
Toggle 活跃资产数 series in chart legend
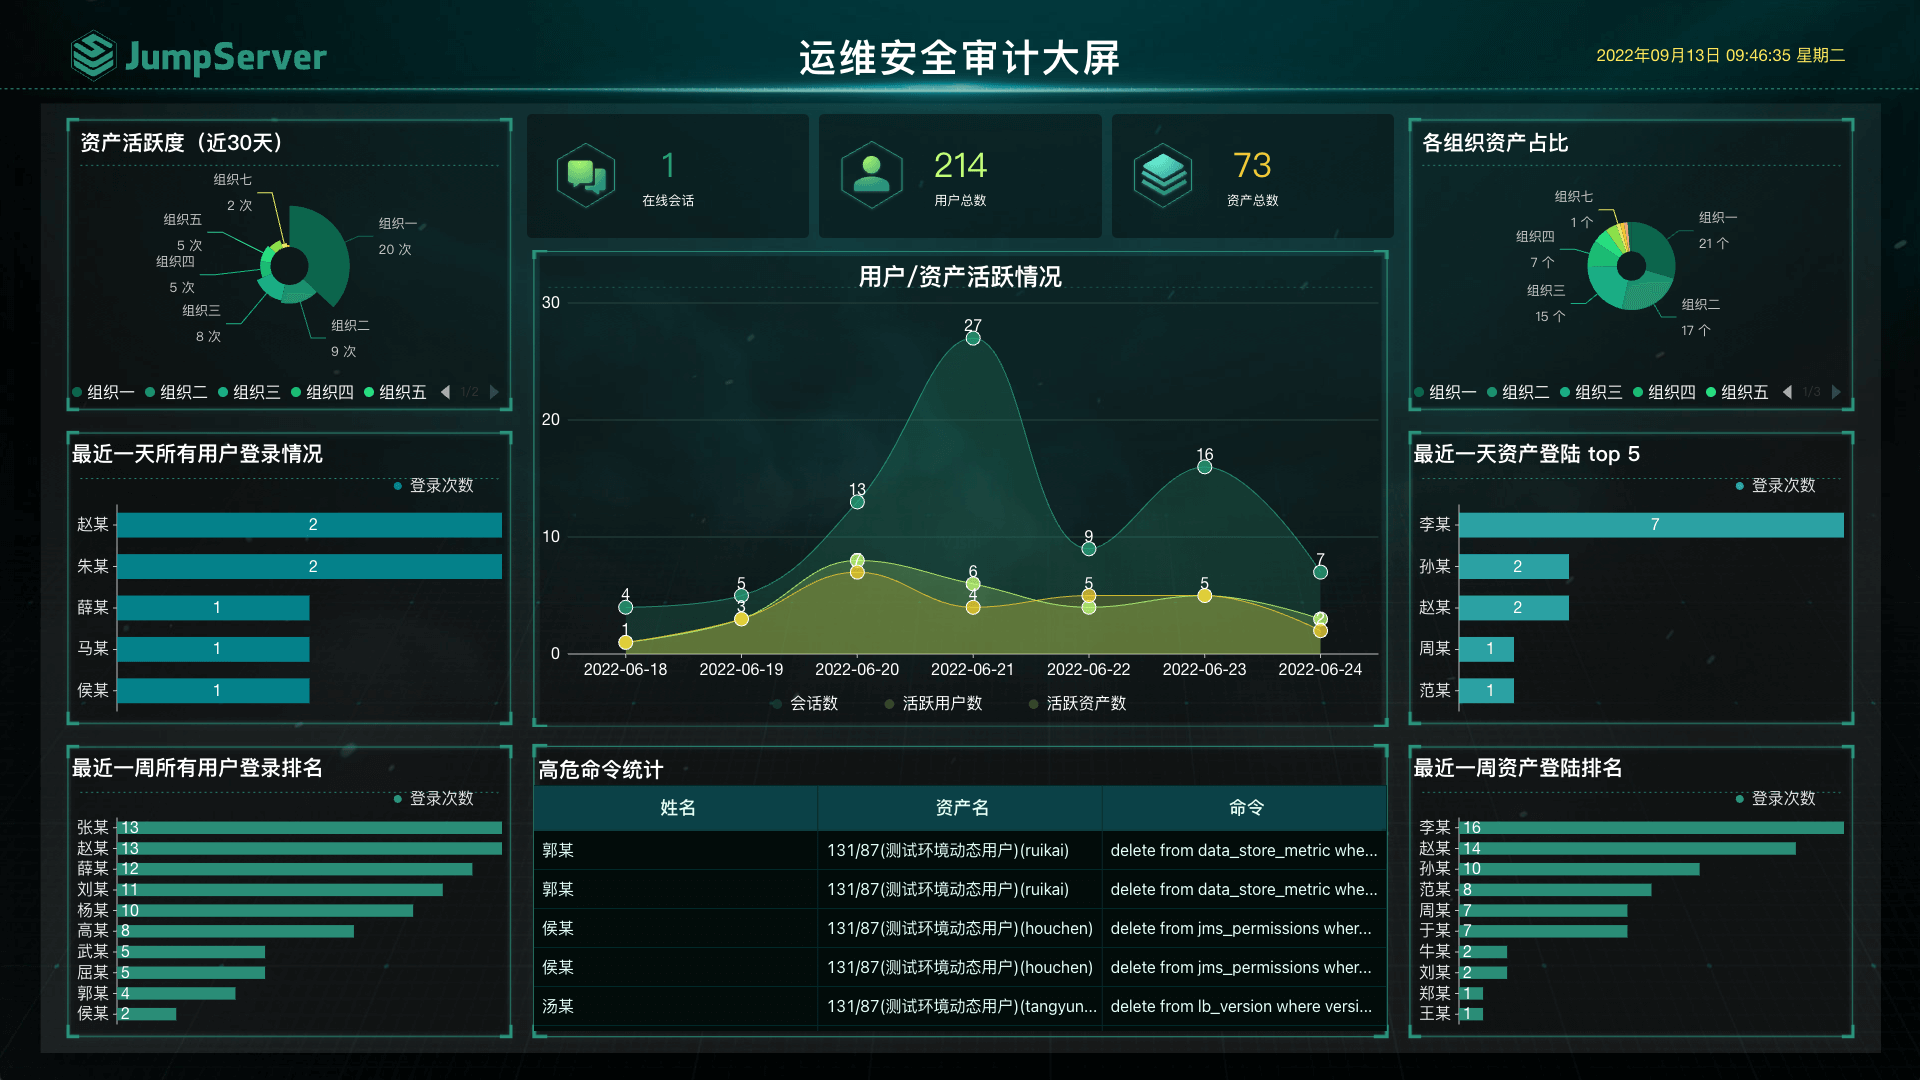click(x=1078, y=704)
